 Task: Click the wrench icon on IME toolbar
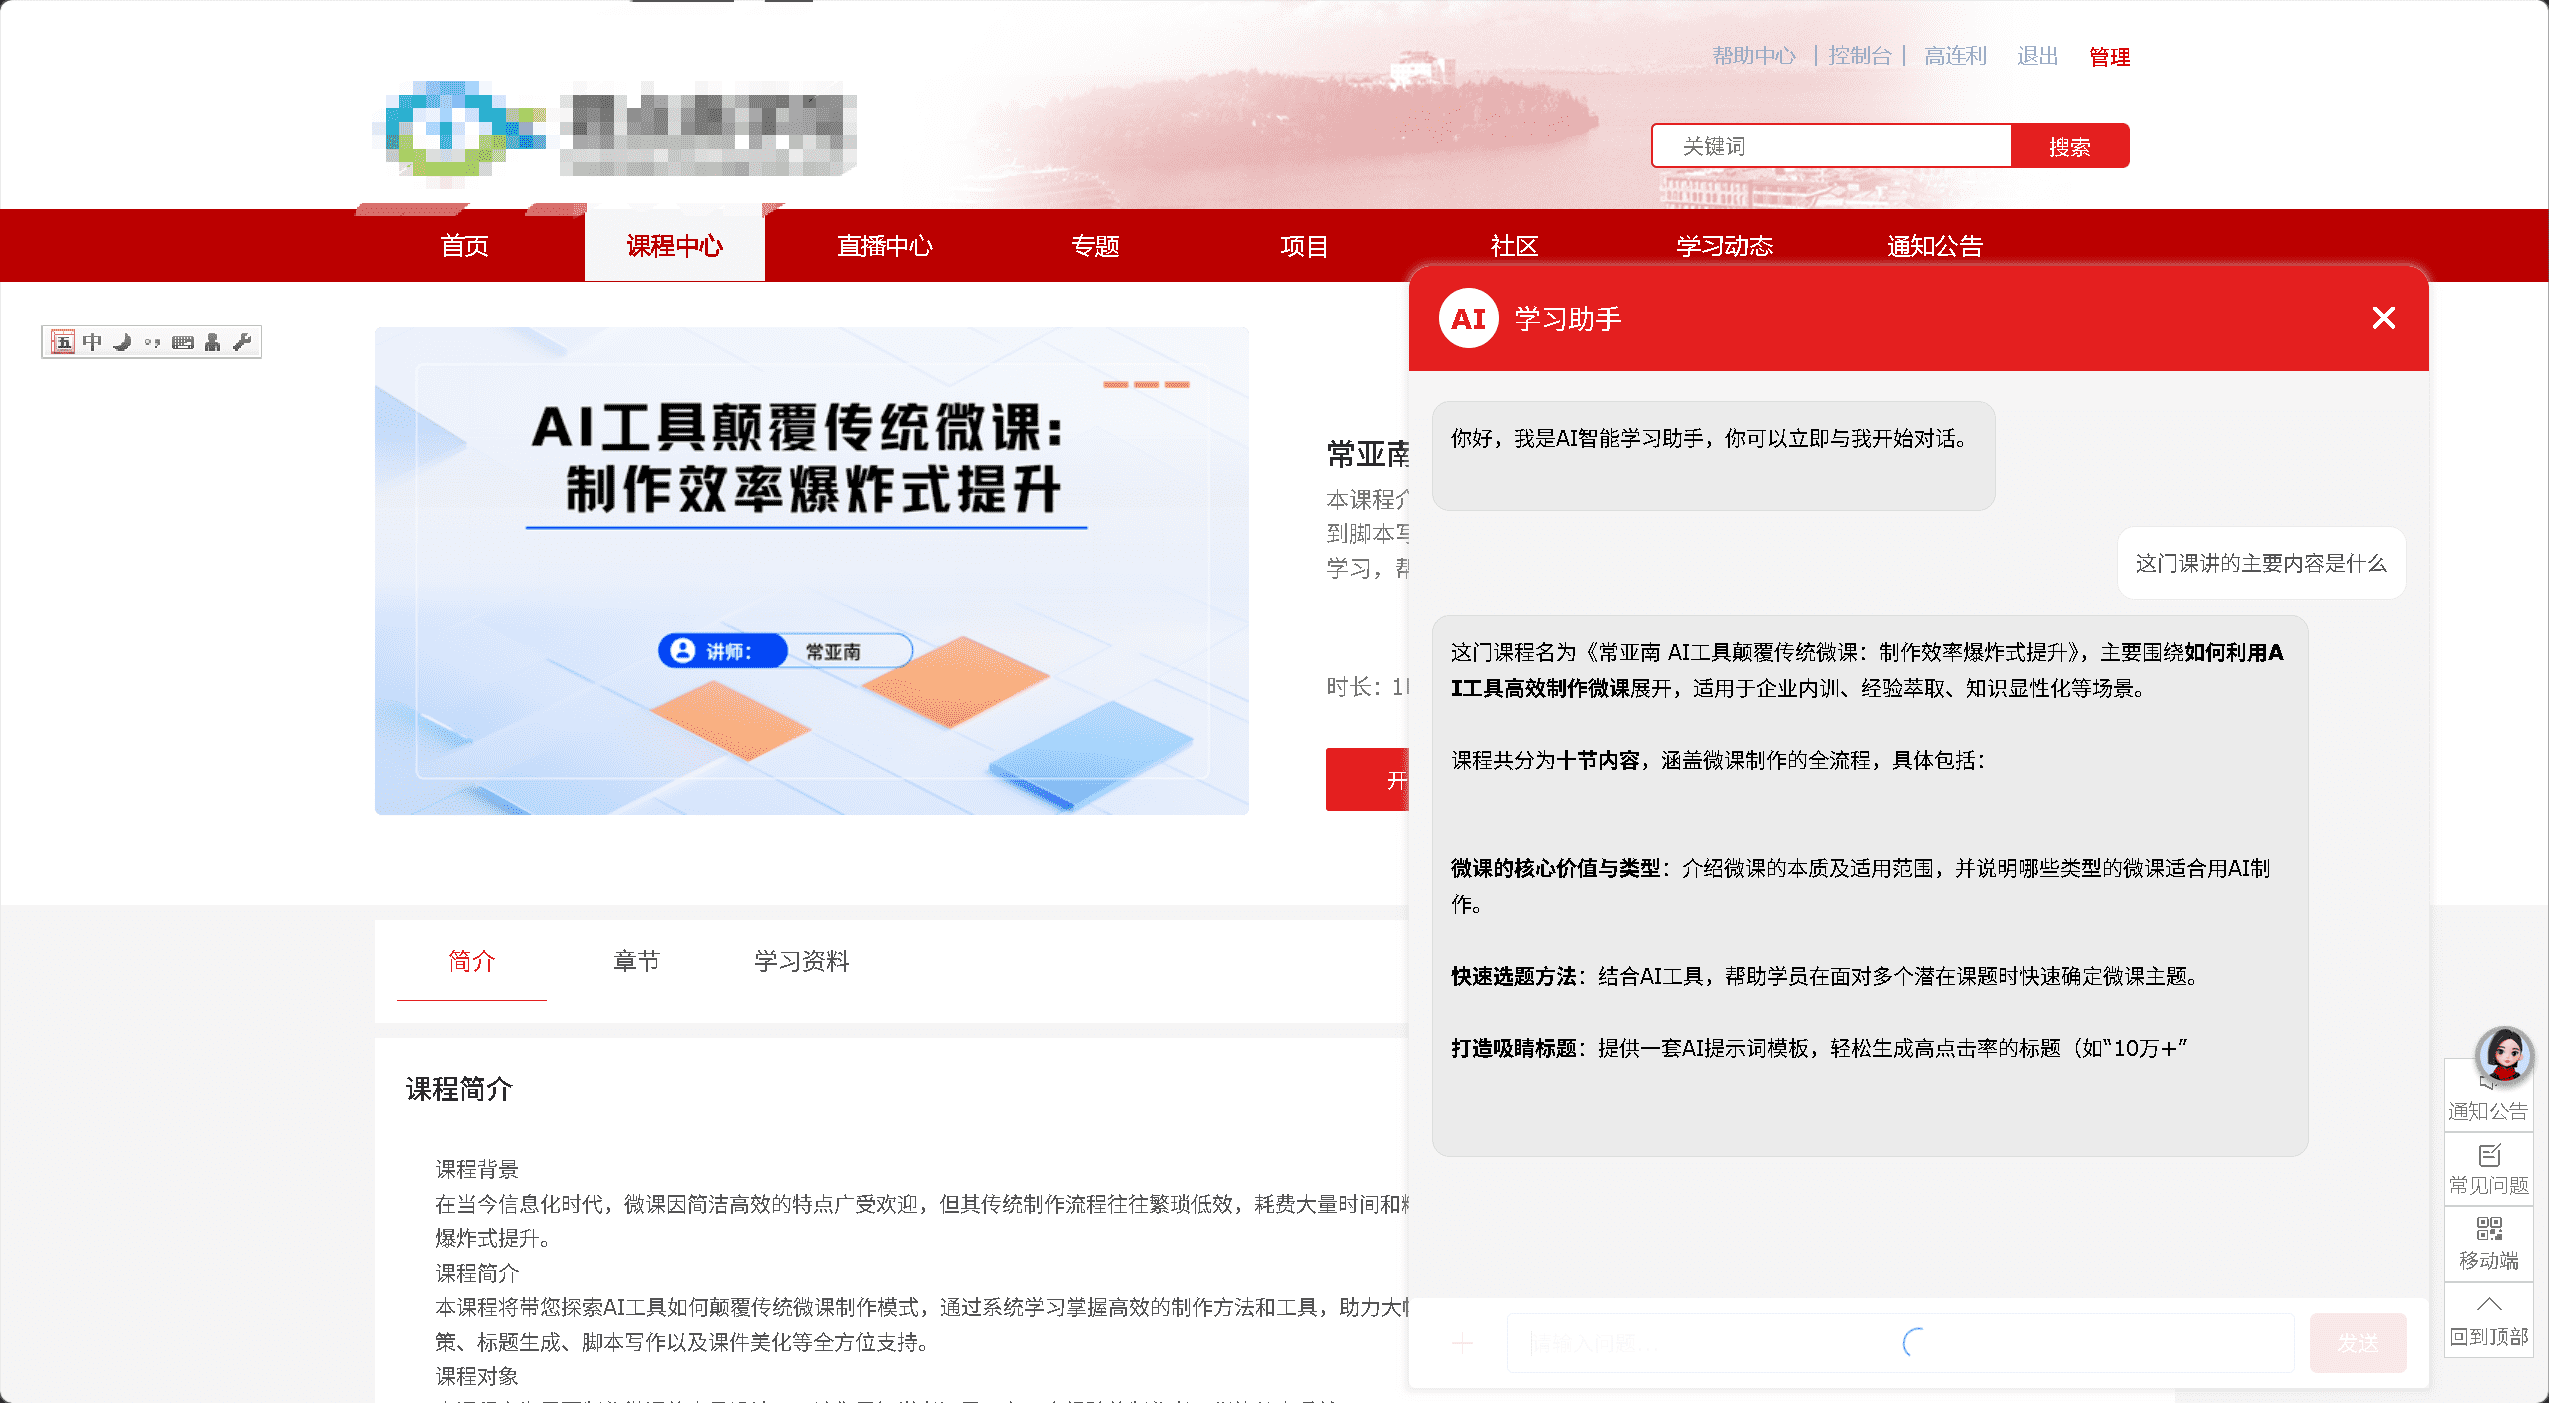[241, 342]
